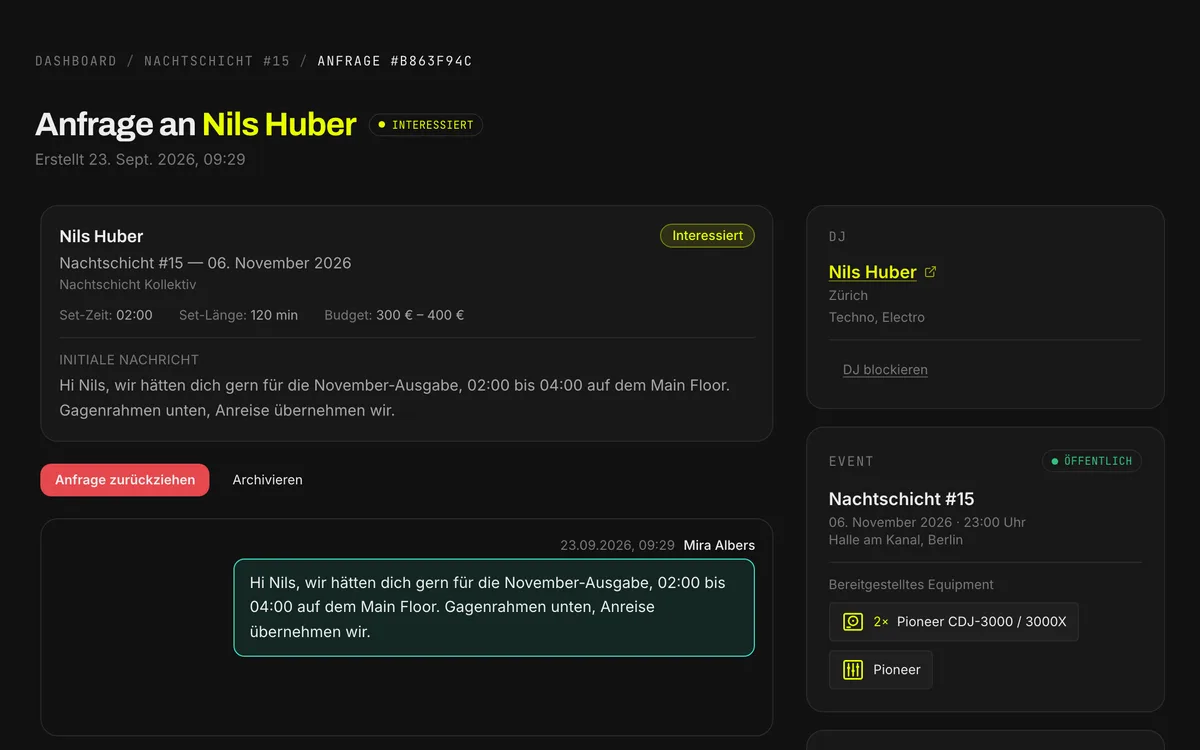This screenshot has height=750, width=1200.
Task: Select Pioneer CDJ-3000 / 3000X equipment chip
Action: point(954,622)
